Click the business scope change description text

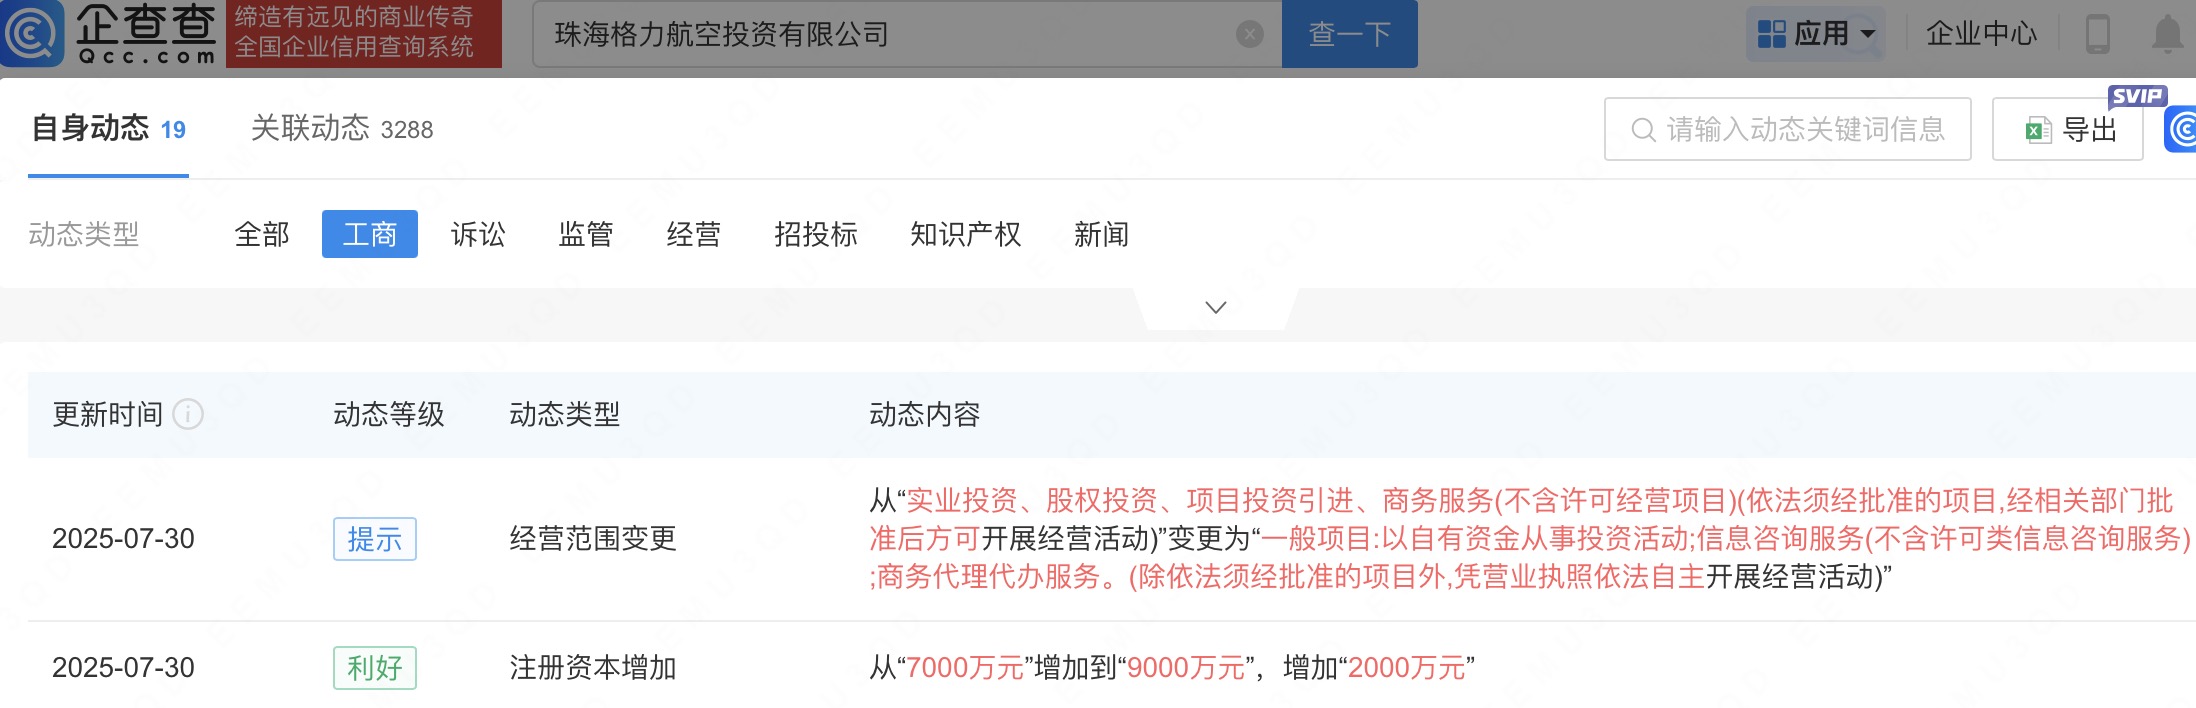point(1530,539)
